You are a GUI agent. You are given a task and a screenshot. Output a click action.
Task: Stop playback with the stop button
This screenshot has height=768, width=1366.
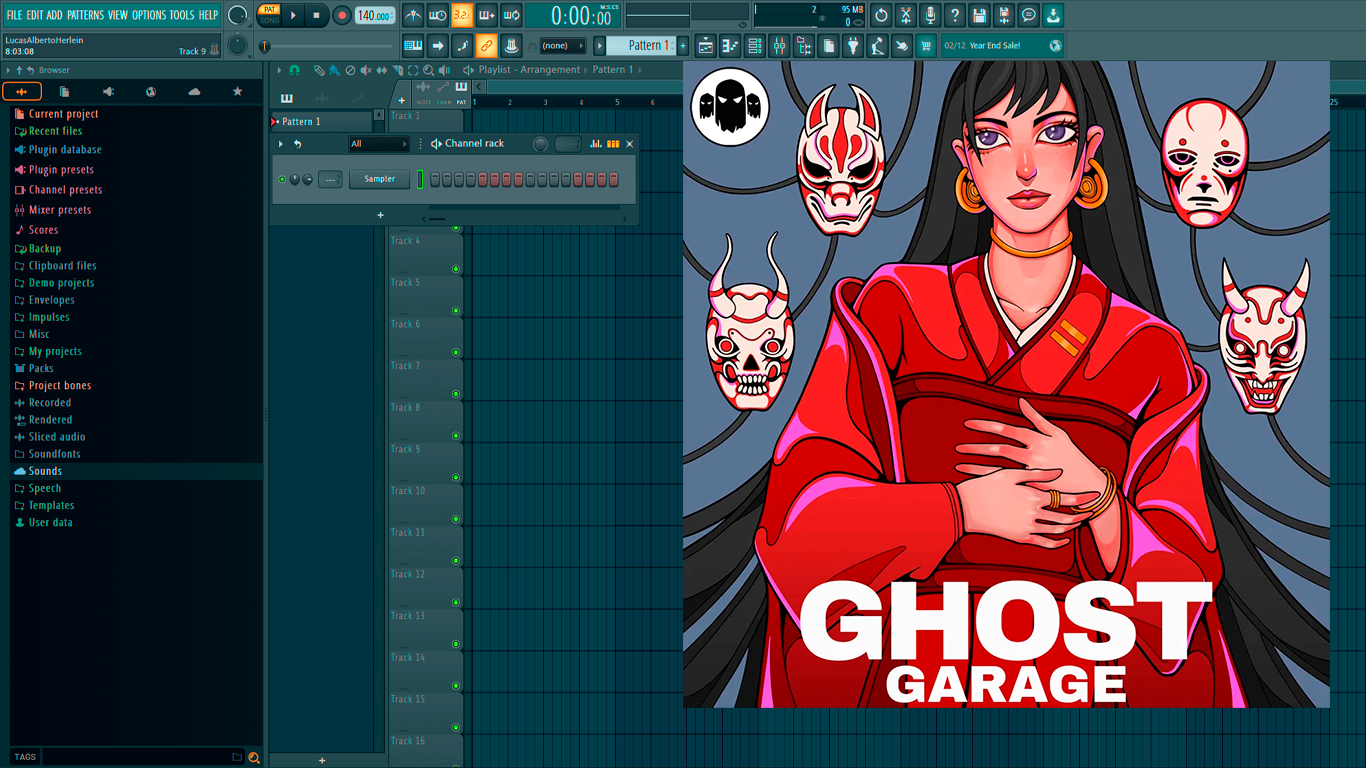[317, 15]
